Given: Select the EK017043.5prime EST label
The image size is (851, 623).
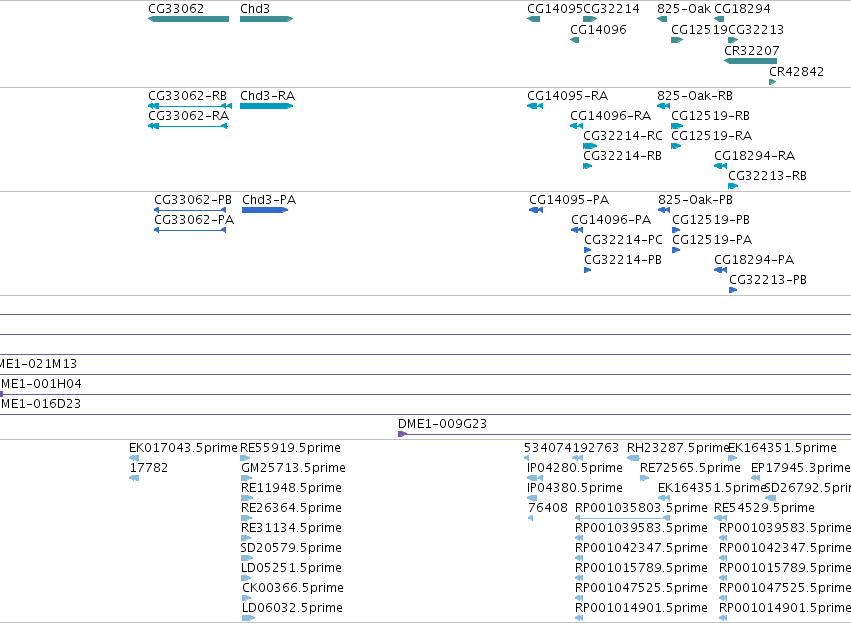Looking at the screenshot, I should click(183, 448).
